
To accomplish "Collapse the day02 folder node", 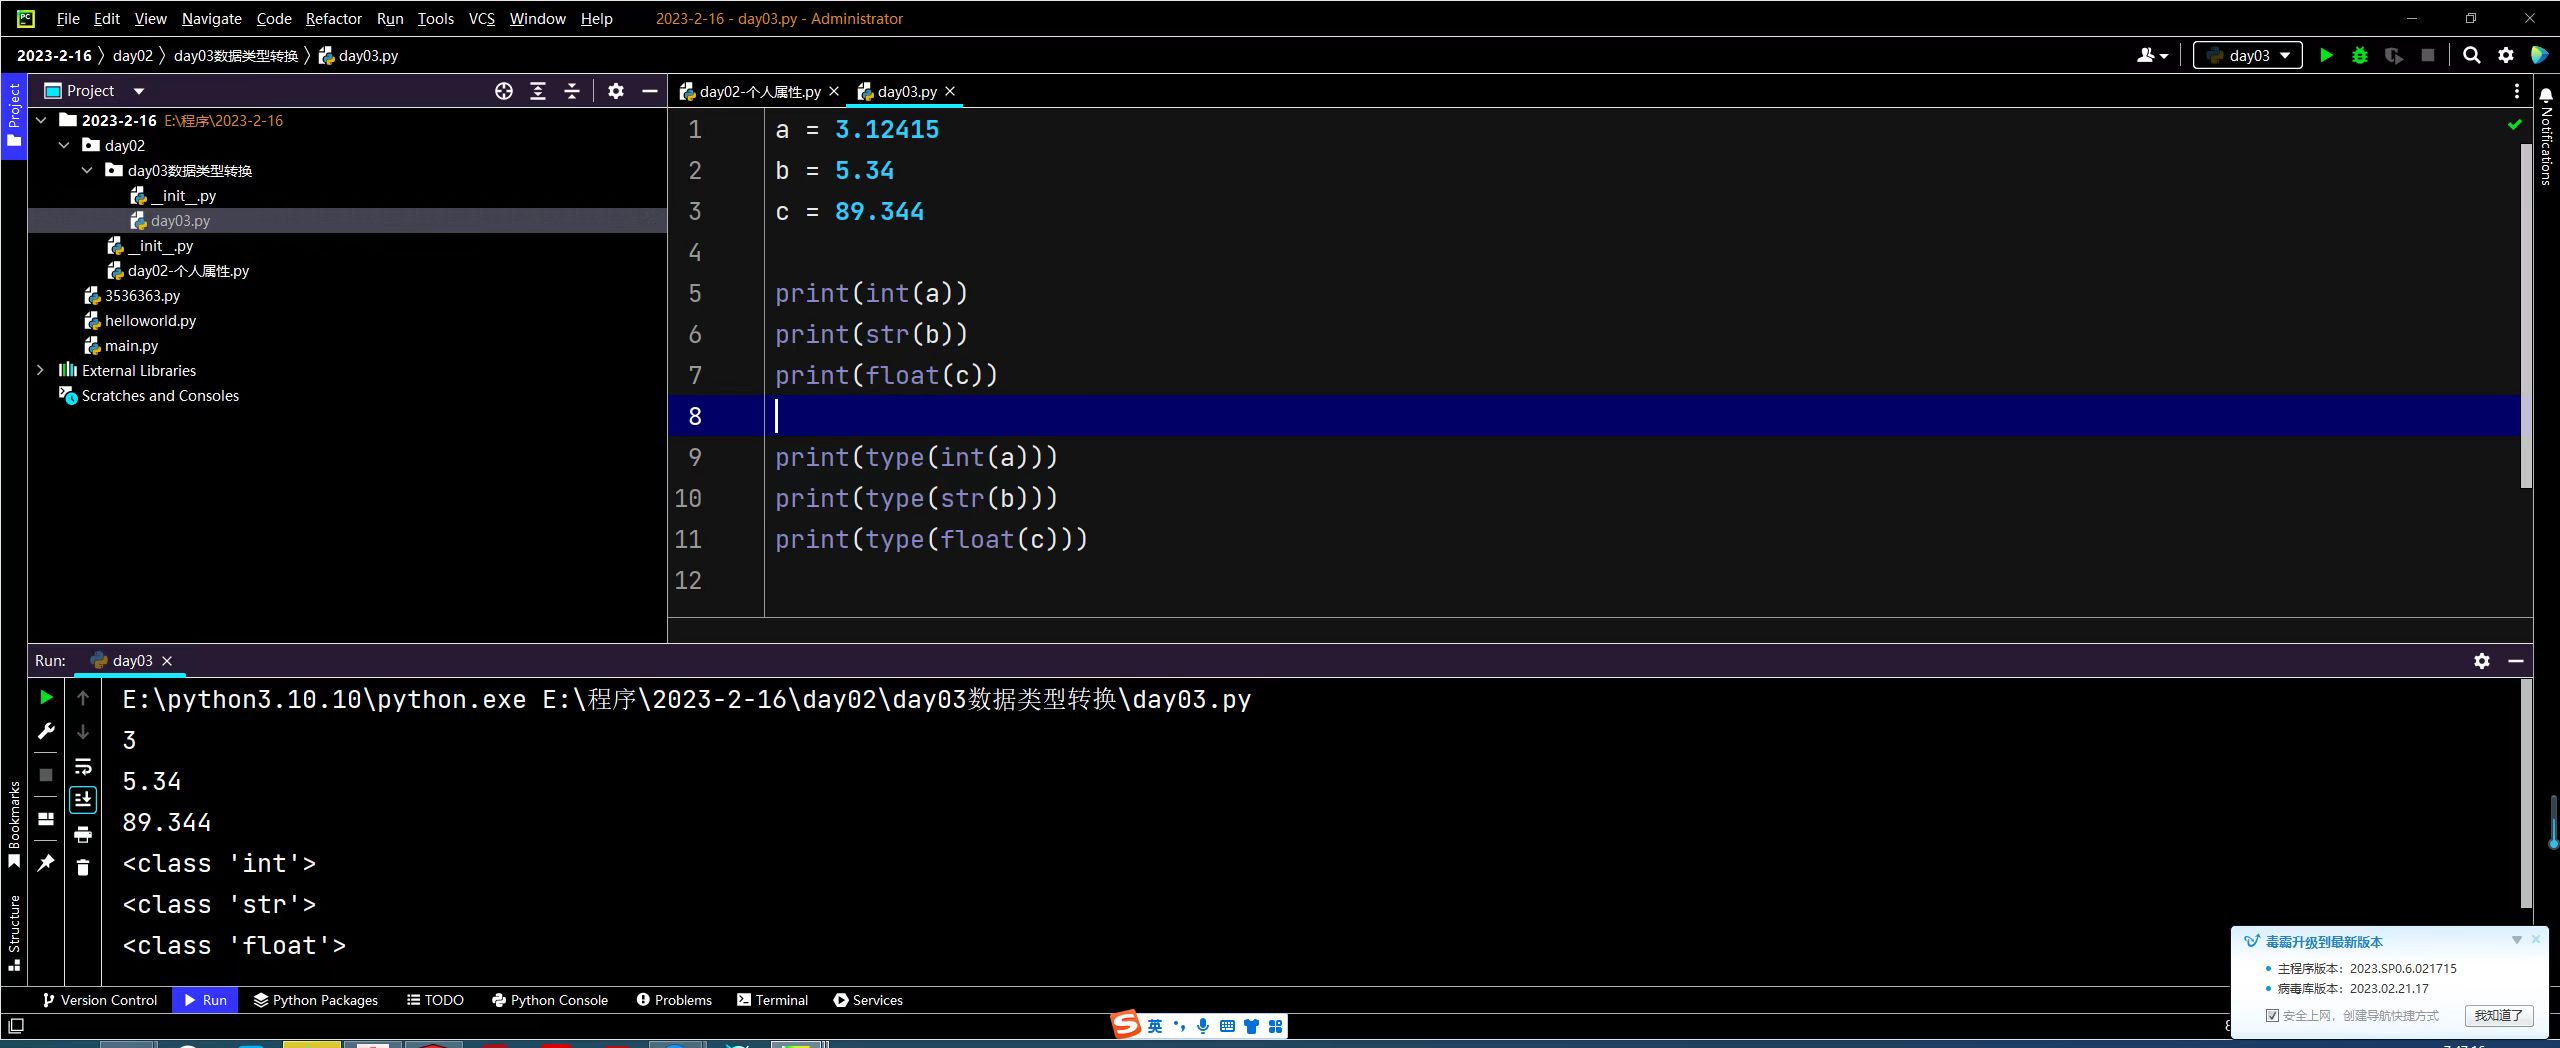I will point(64,145).
